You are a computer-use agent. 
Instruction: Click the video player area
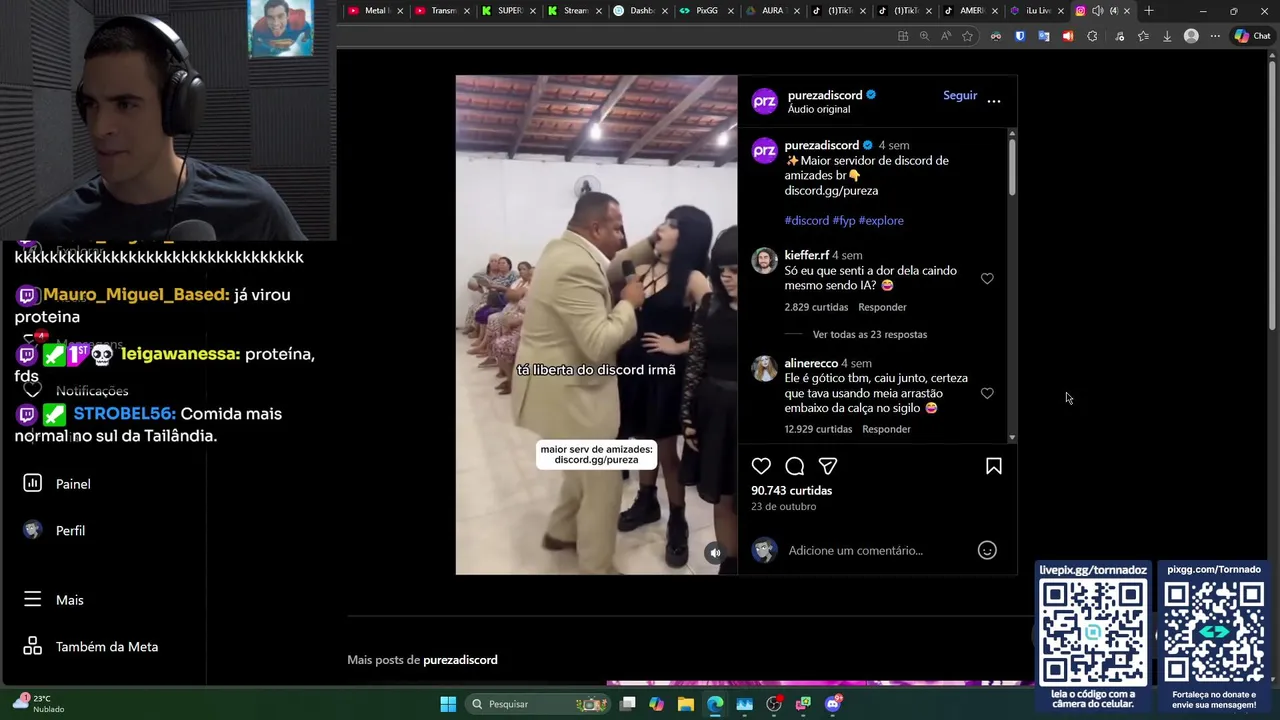coord(596,325)
